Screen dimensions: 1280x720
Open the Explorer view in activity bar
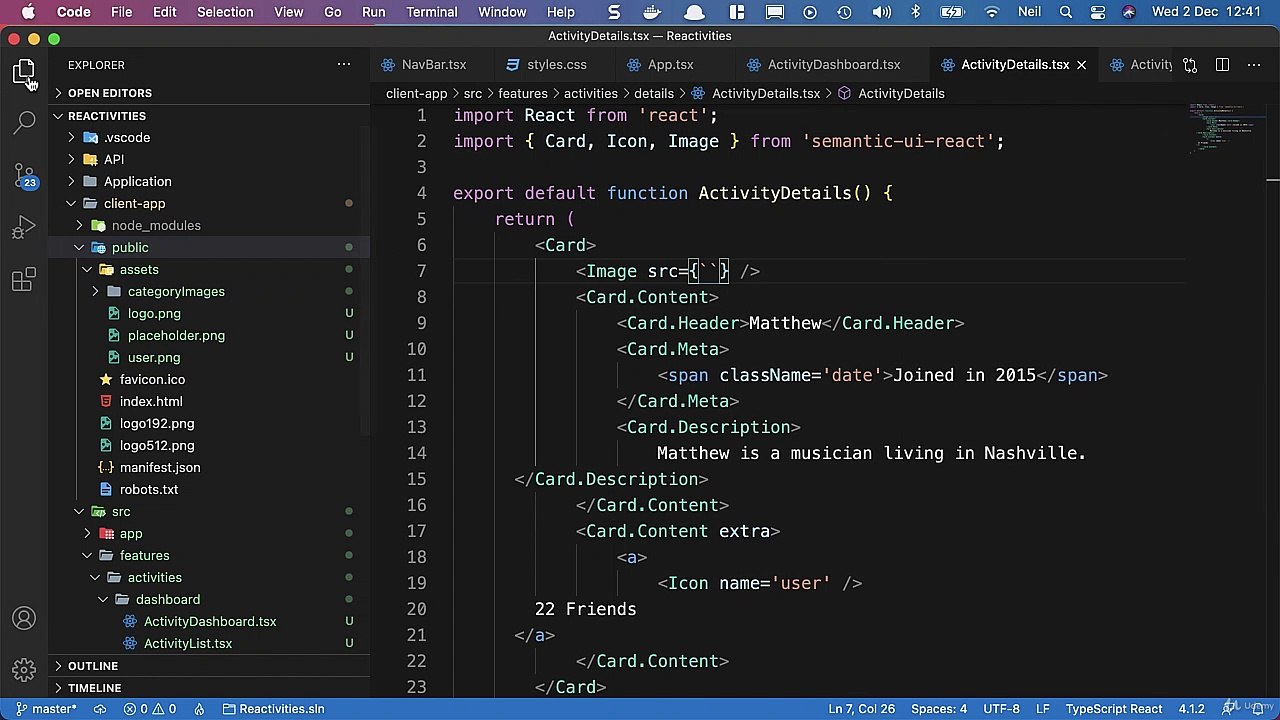click(24, 71)
